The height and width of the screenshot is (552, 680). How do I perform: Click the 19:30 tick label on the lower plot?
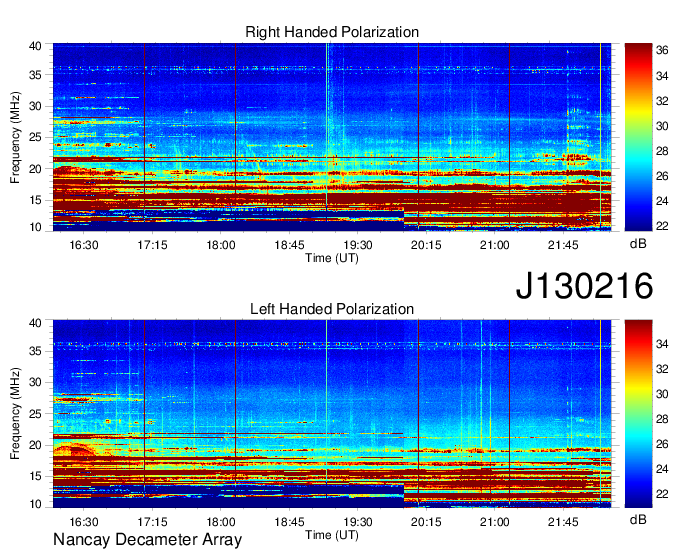click(x=358, y=522)
